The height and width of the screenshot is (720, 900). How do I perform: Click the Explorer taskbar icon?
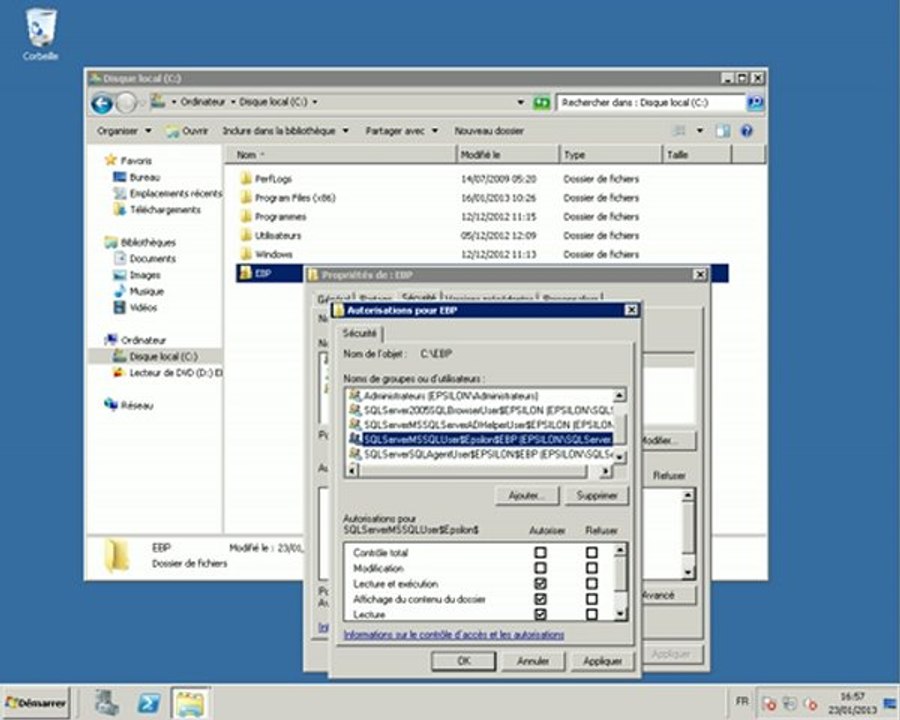[x=190, y=703]
